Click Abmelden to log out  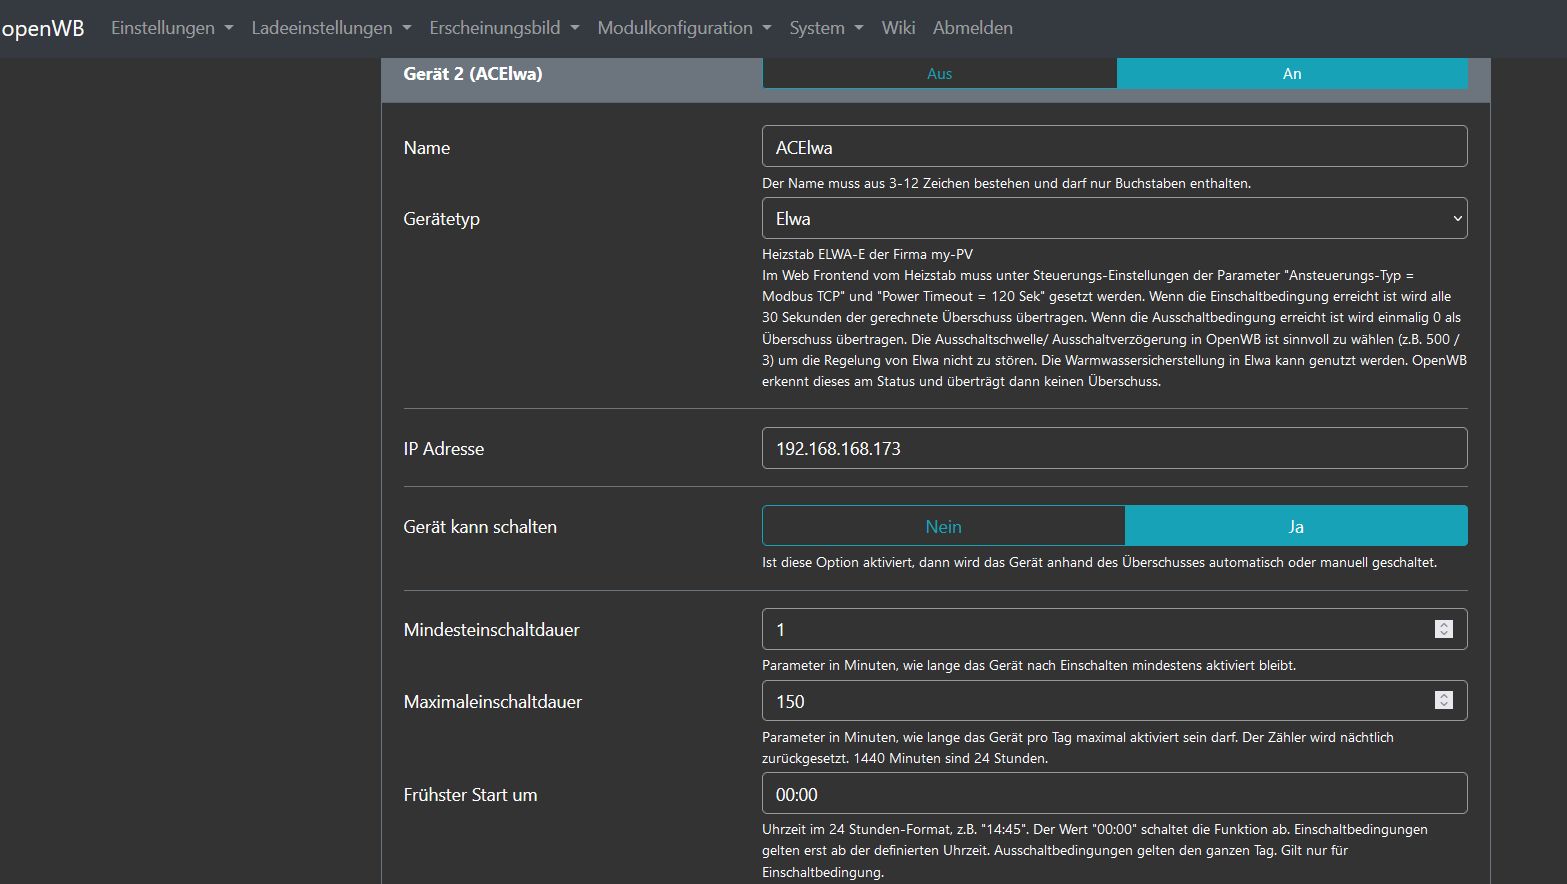coord(972,28)
